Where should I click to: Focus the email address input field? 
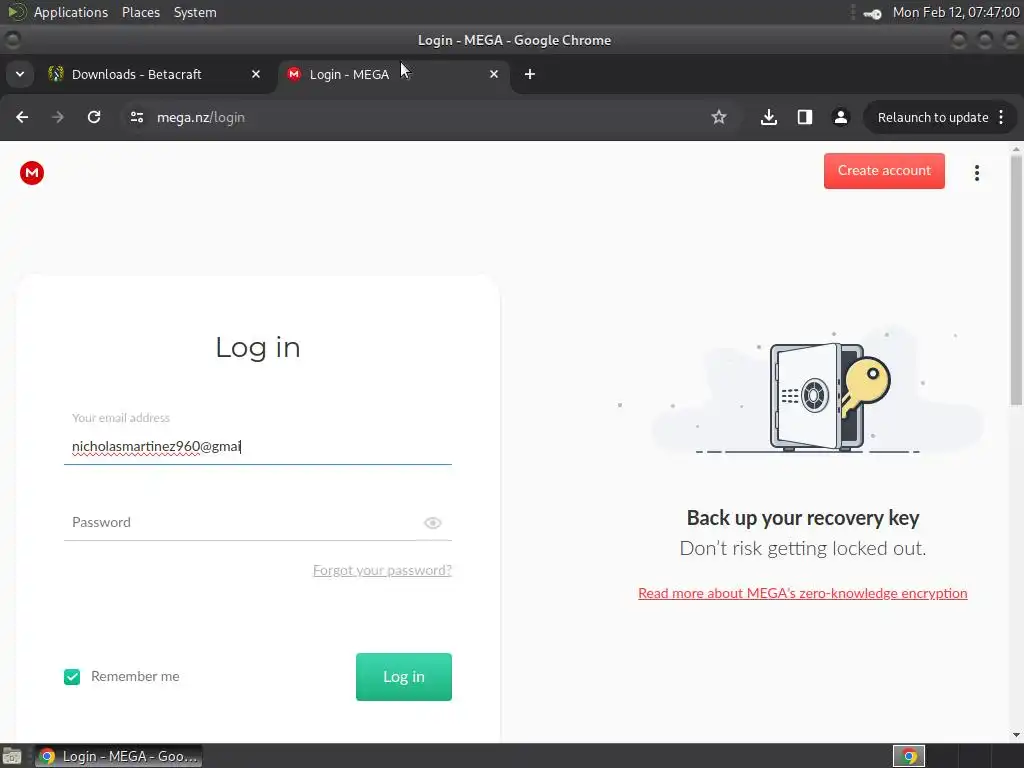pos(258,447)
